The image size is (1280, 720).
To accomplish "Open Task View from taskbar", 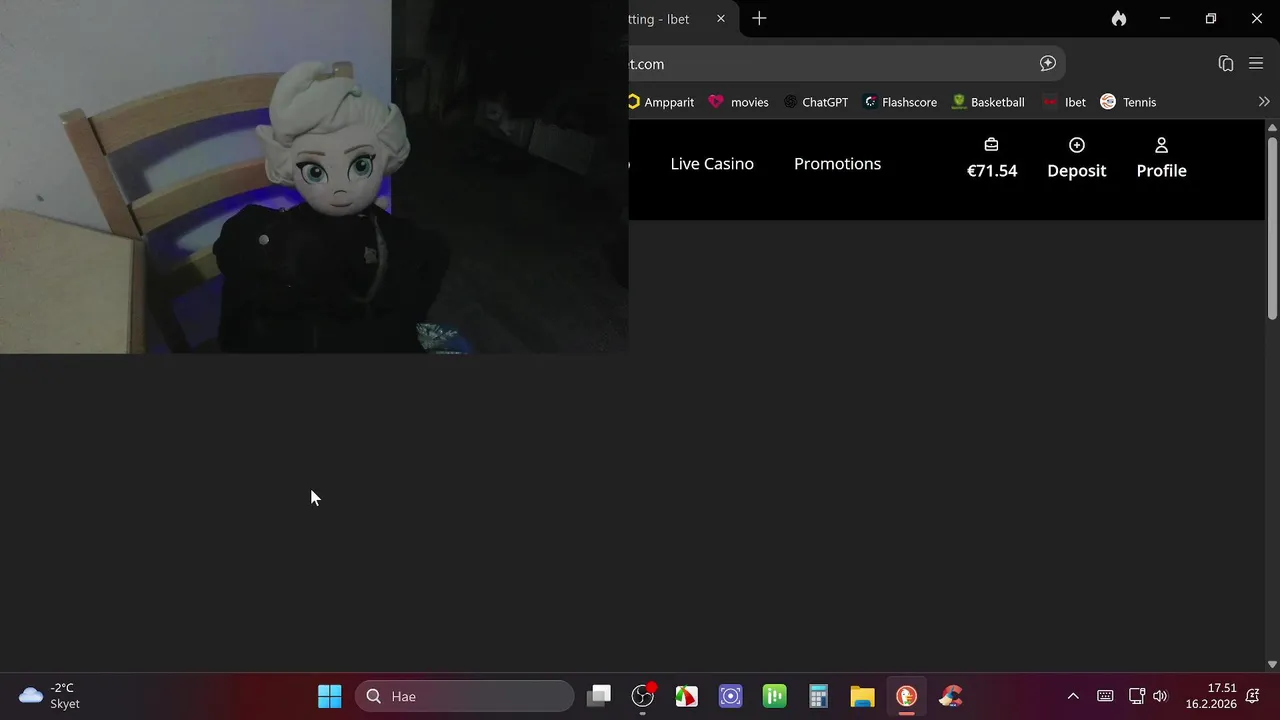I will coord(599,696).
